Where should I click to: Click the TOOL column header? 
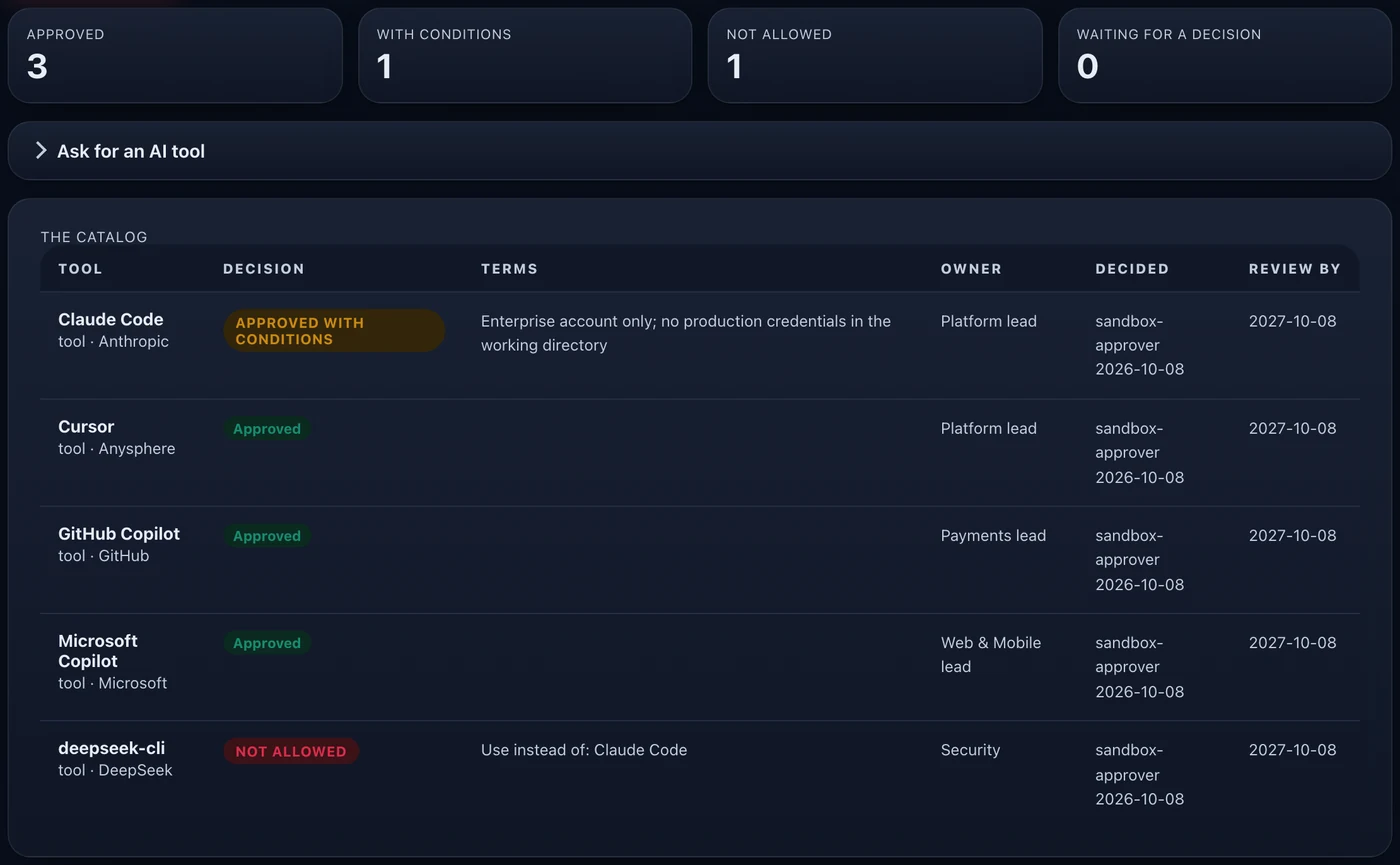tap(80, 269)
